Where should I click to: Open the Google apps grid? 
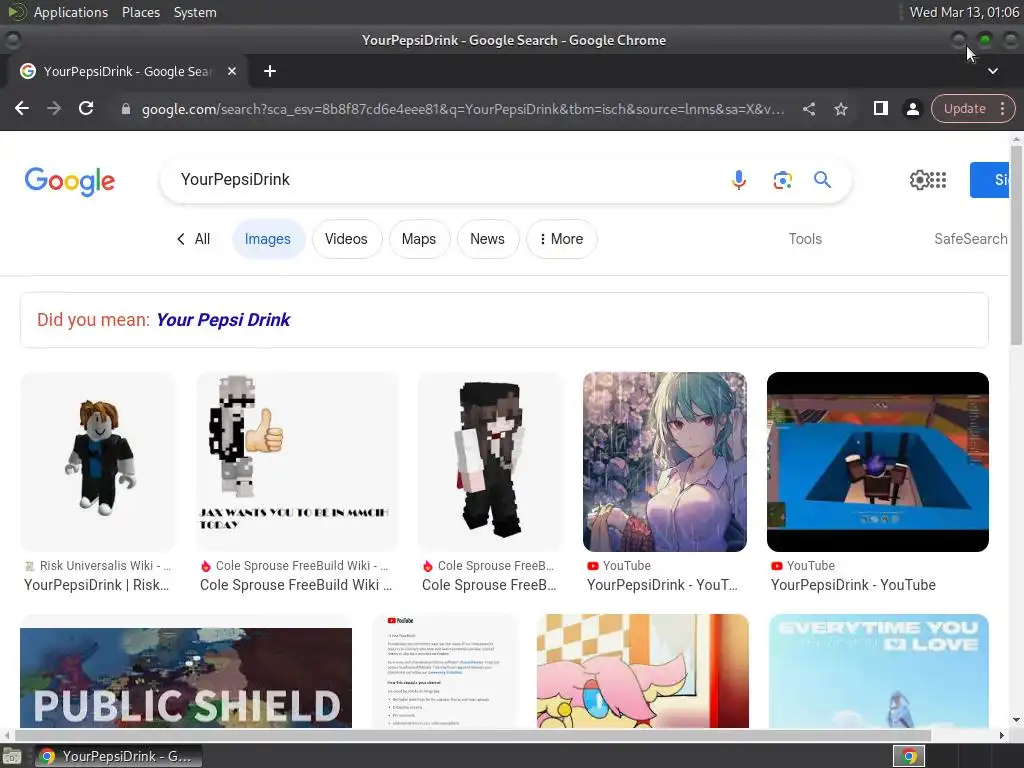(938, 180)
